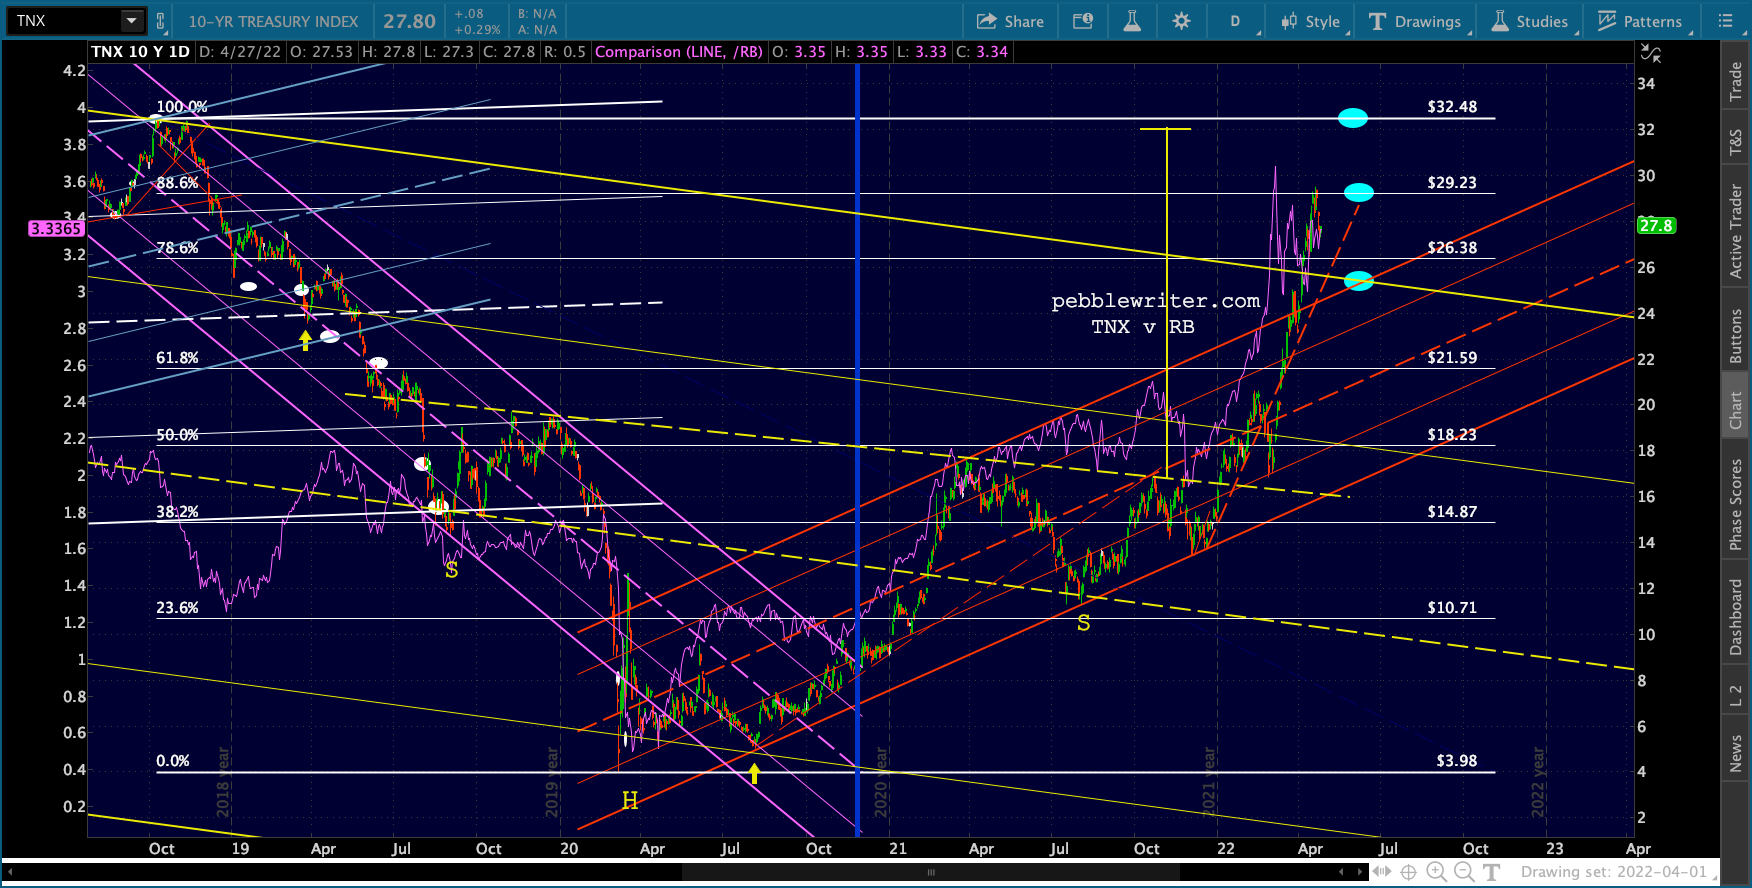Open the L2 sidebar tab
Screen dimensions: 1752x888
1736,696
